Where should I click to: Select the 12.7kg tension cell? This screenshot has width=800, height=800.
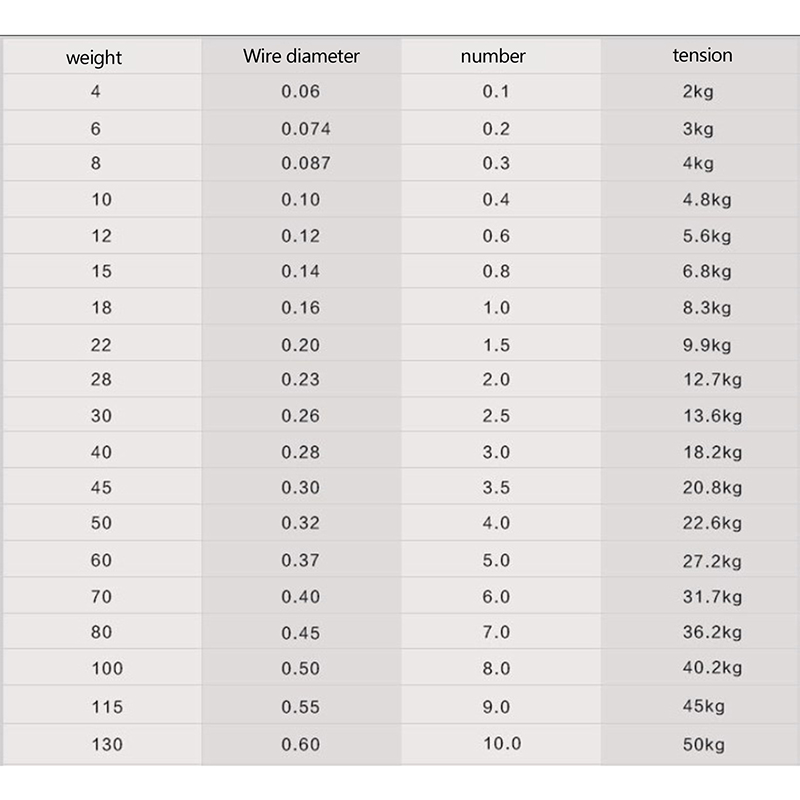point(712,380)
